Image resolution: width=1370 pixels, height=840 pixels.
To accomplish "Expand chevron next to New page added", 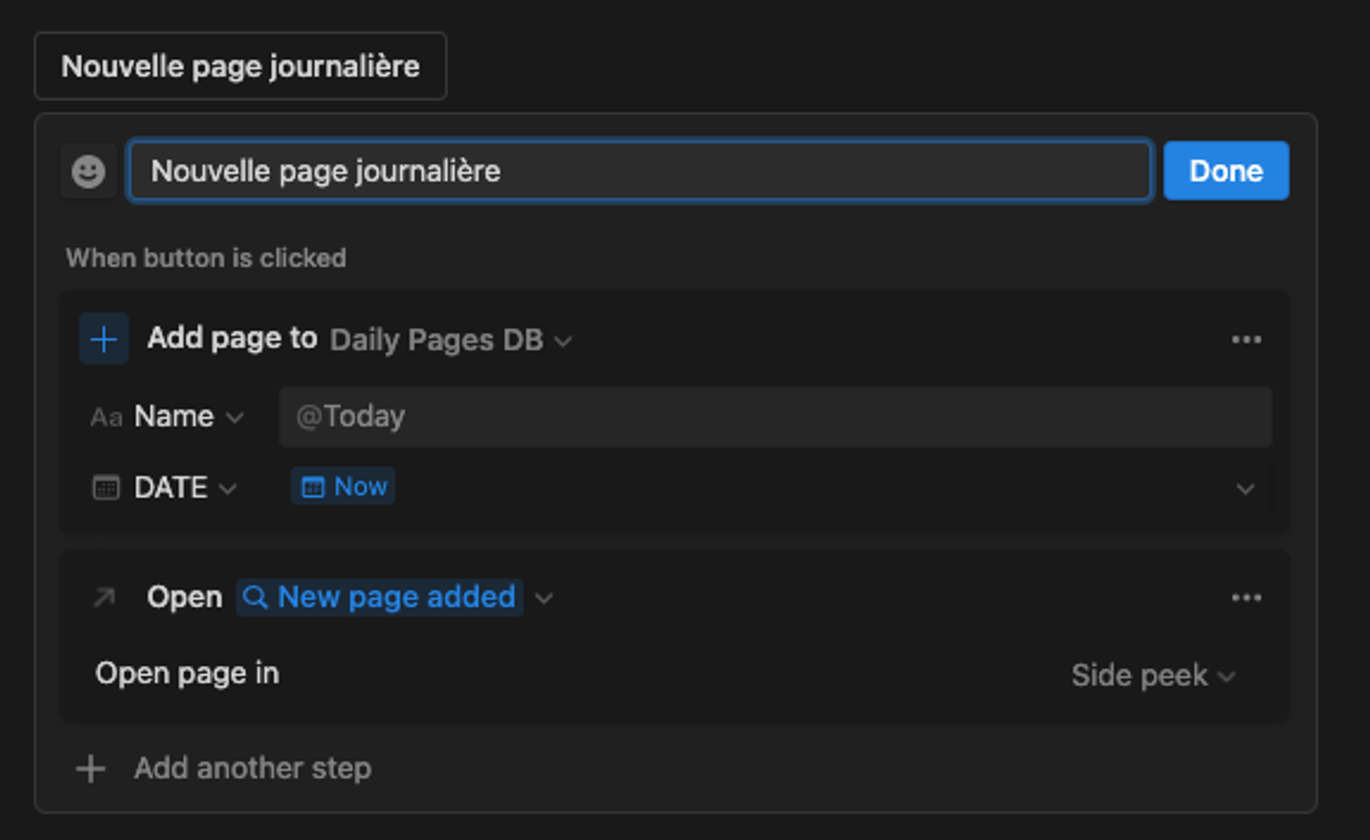I will coord(544,598).
